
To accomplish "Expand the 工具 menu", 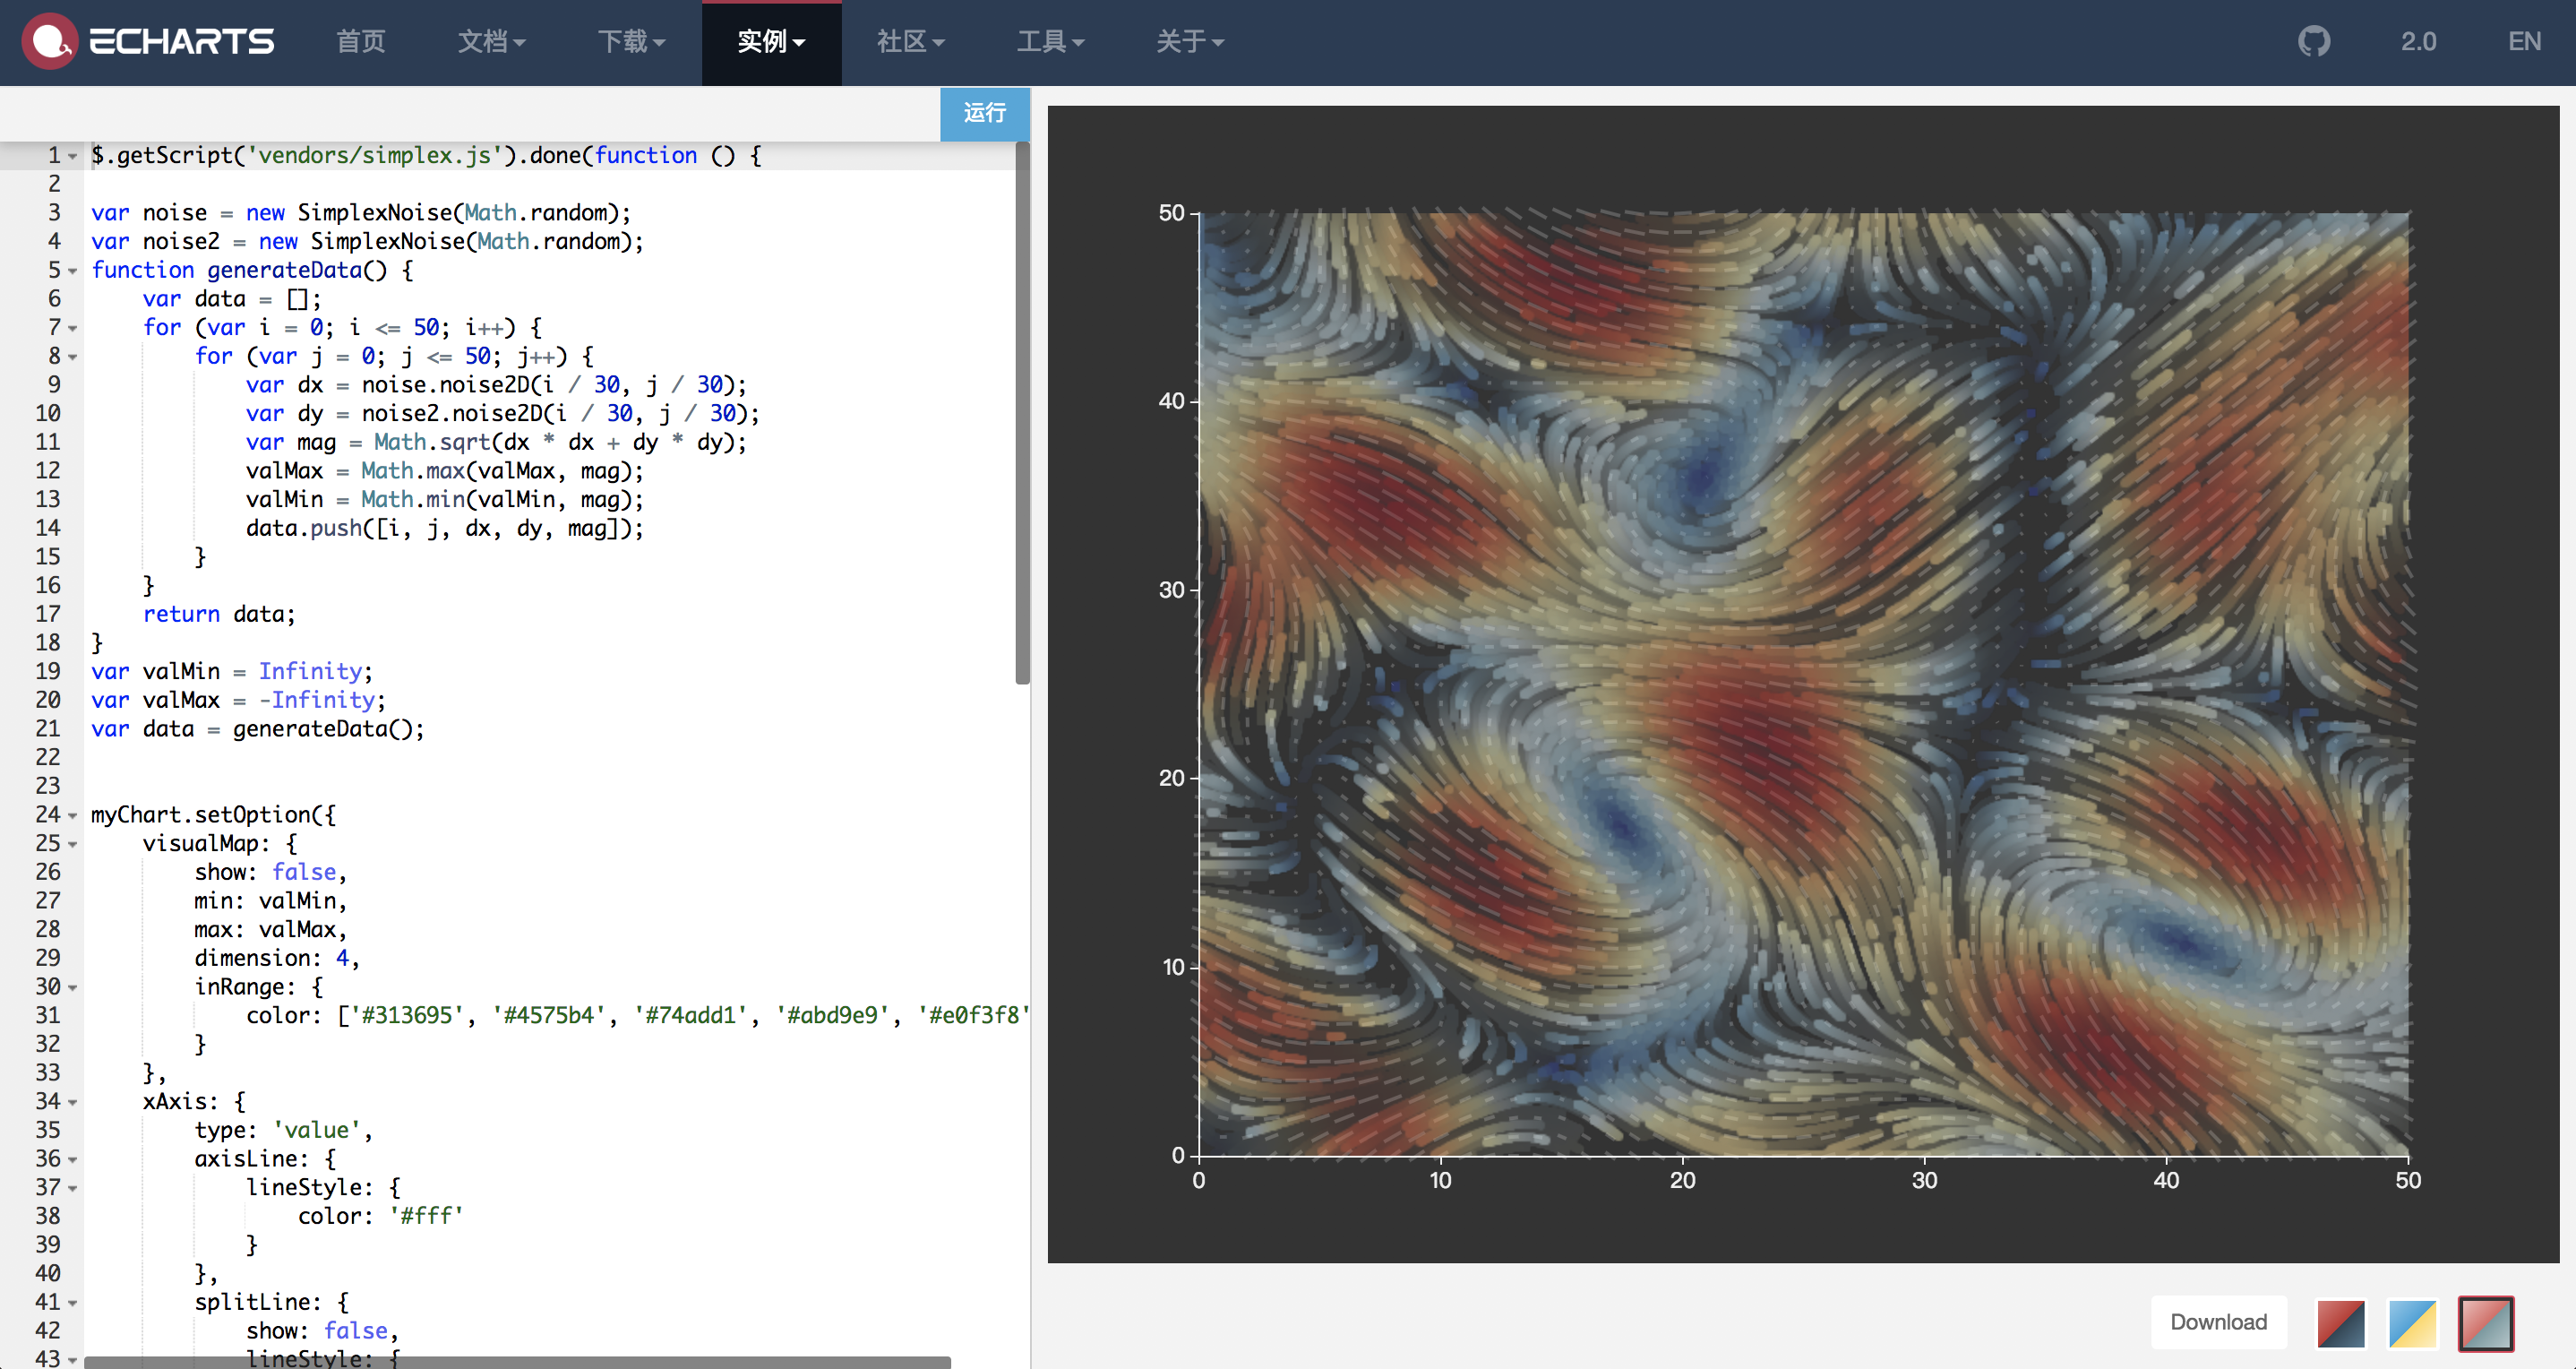I will (x=1050, y=42).
